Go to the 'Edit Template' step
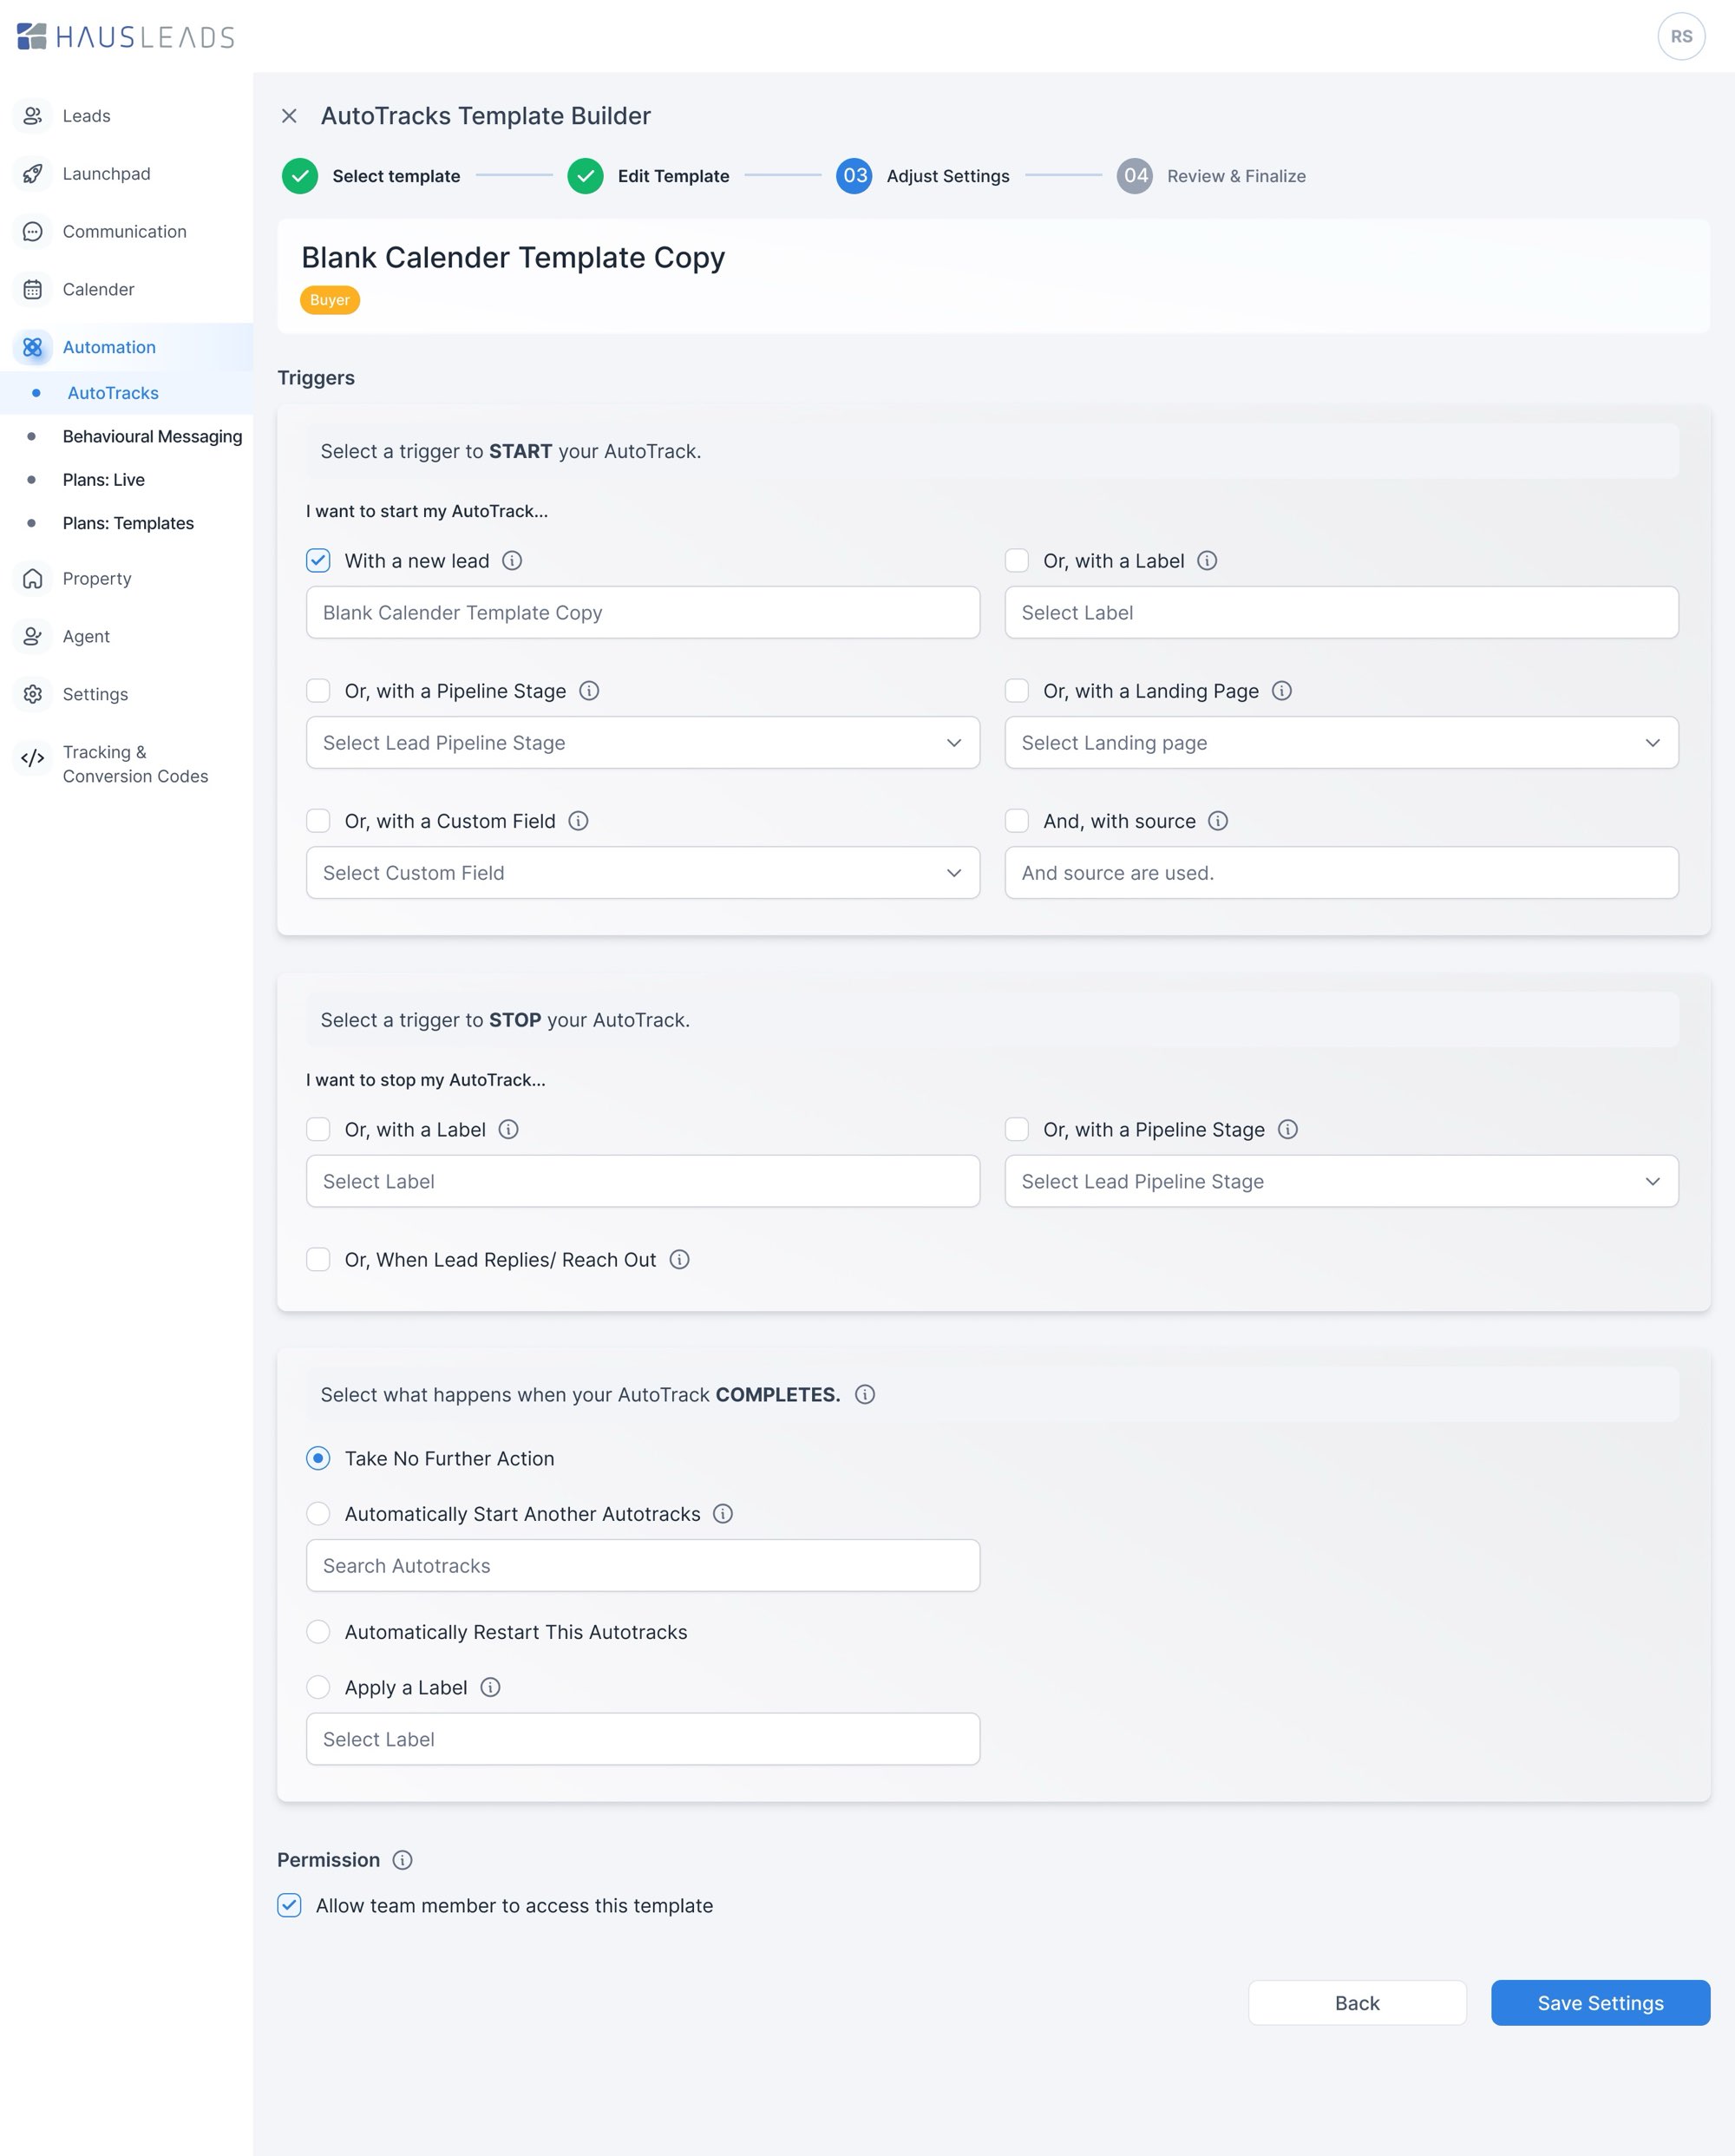The height and width of the screenshot is (2156, 1735). pos(648,176)
